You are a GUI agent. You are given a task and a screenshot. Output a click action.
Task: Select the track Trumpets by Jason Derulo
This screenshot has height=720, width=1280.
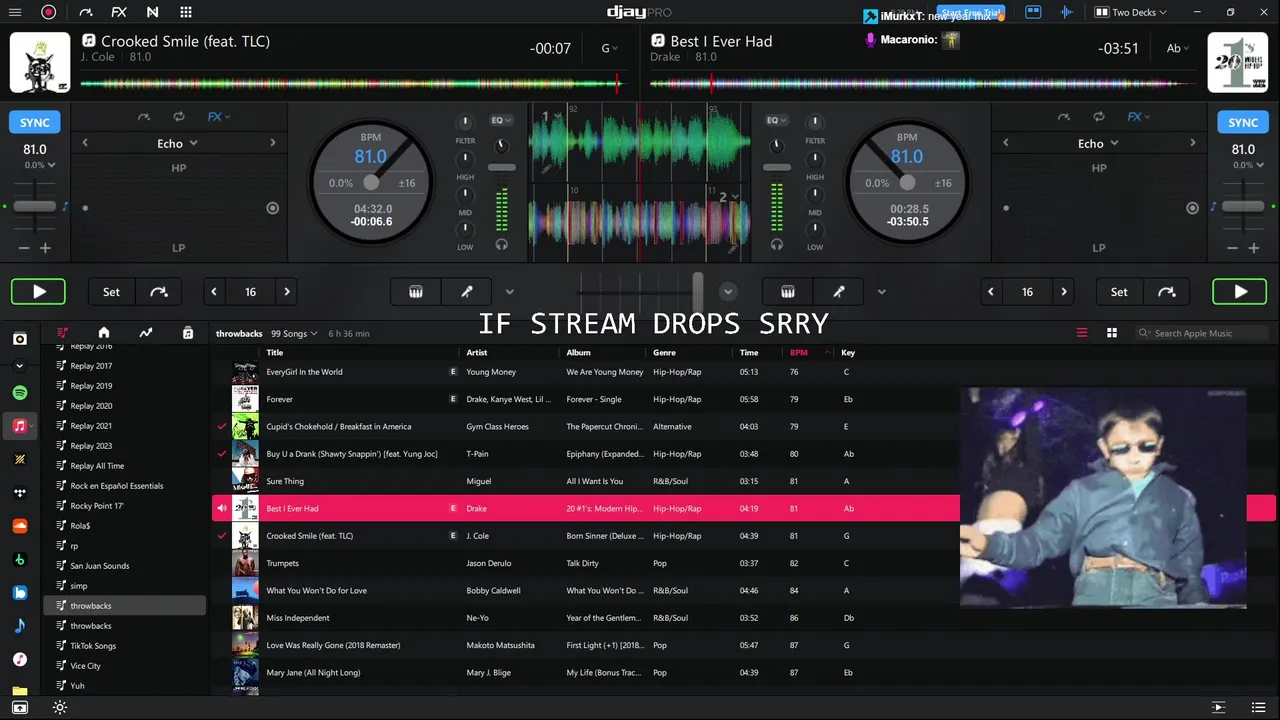[x=585, y=563]
